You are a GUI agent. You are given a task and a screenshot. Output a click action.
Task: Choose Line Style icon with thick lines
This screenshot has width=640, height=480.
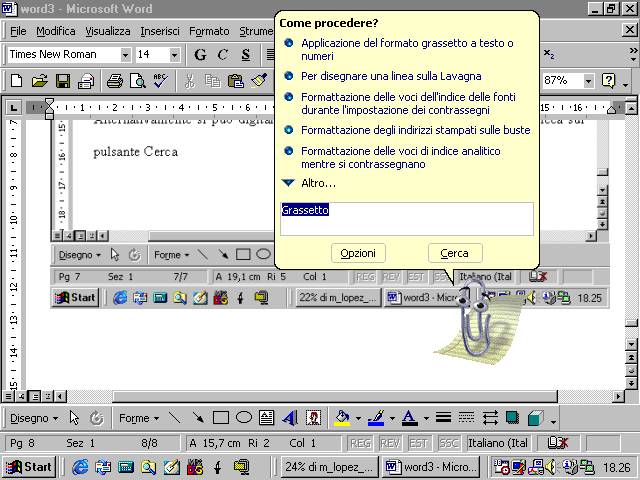(443, 418)
